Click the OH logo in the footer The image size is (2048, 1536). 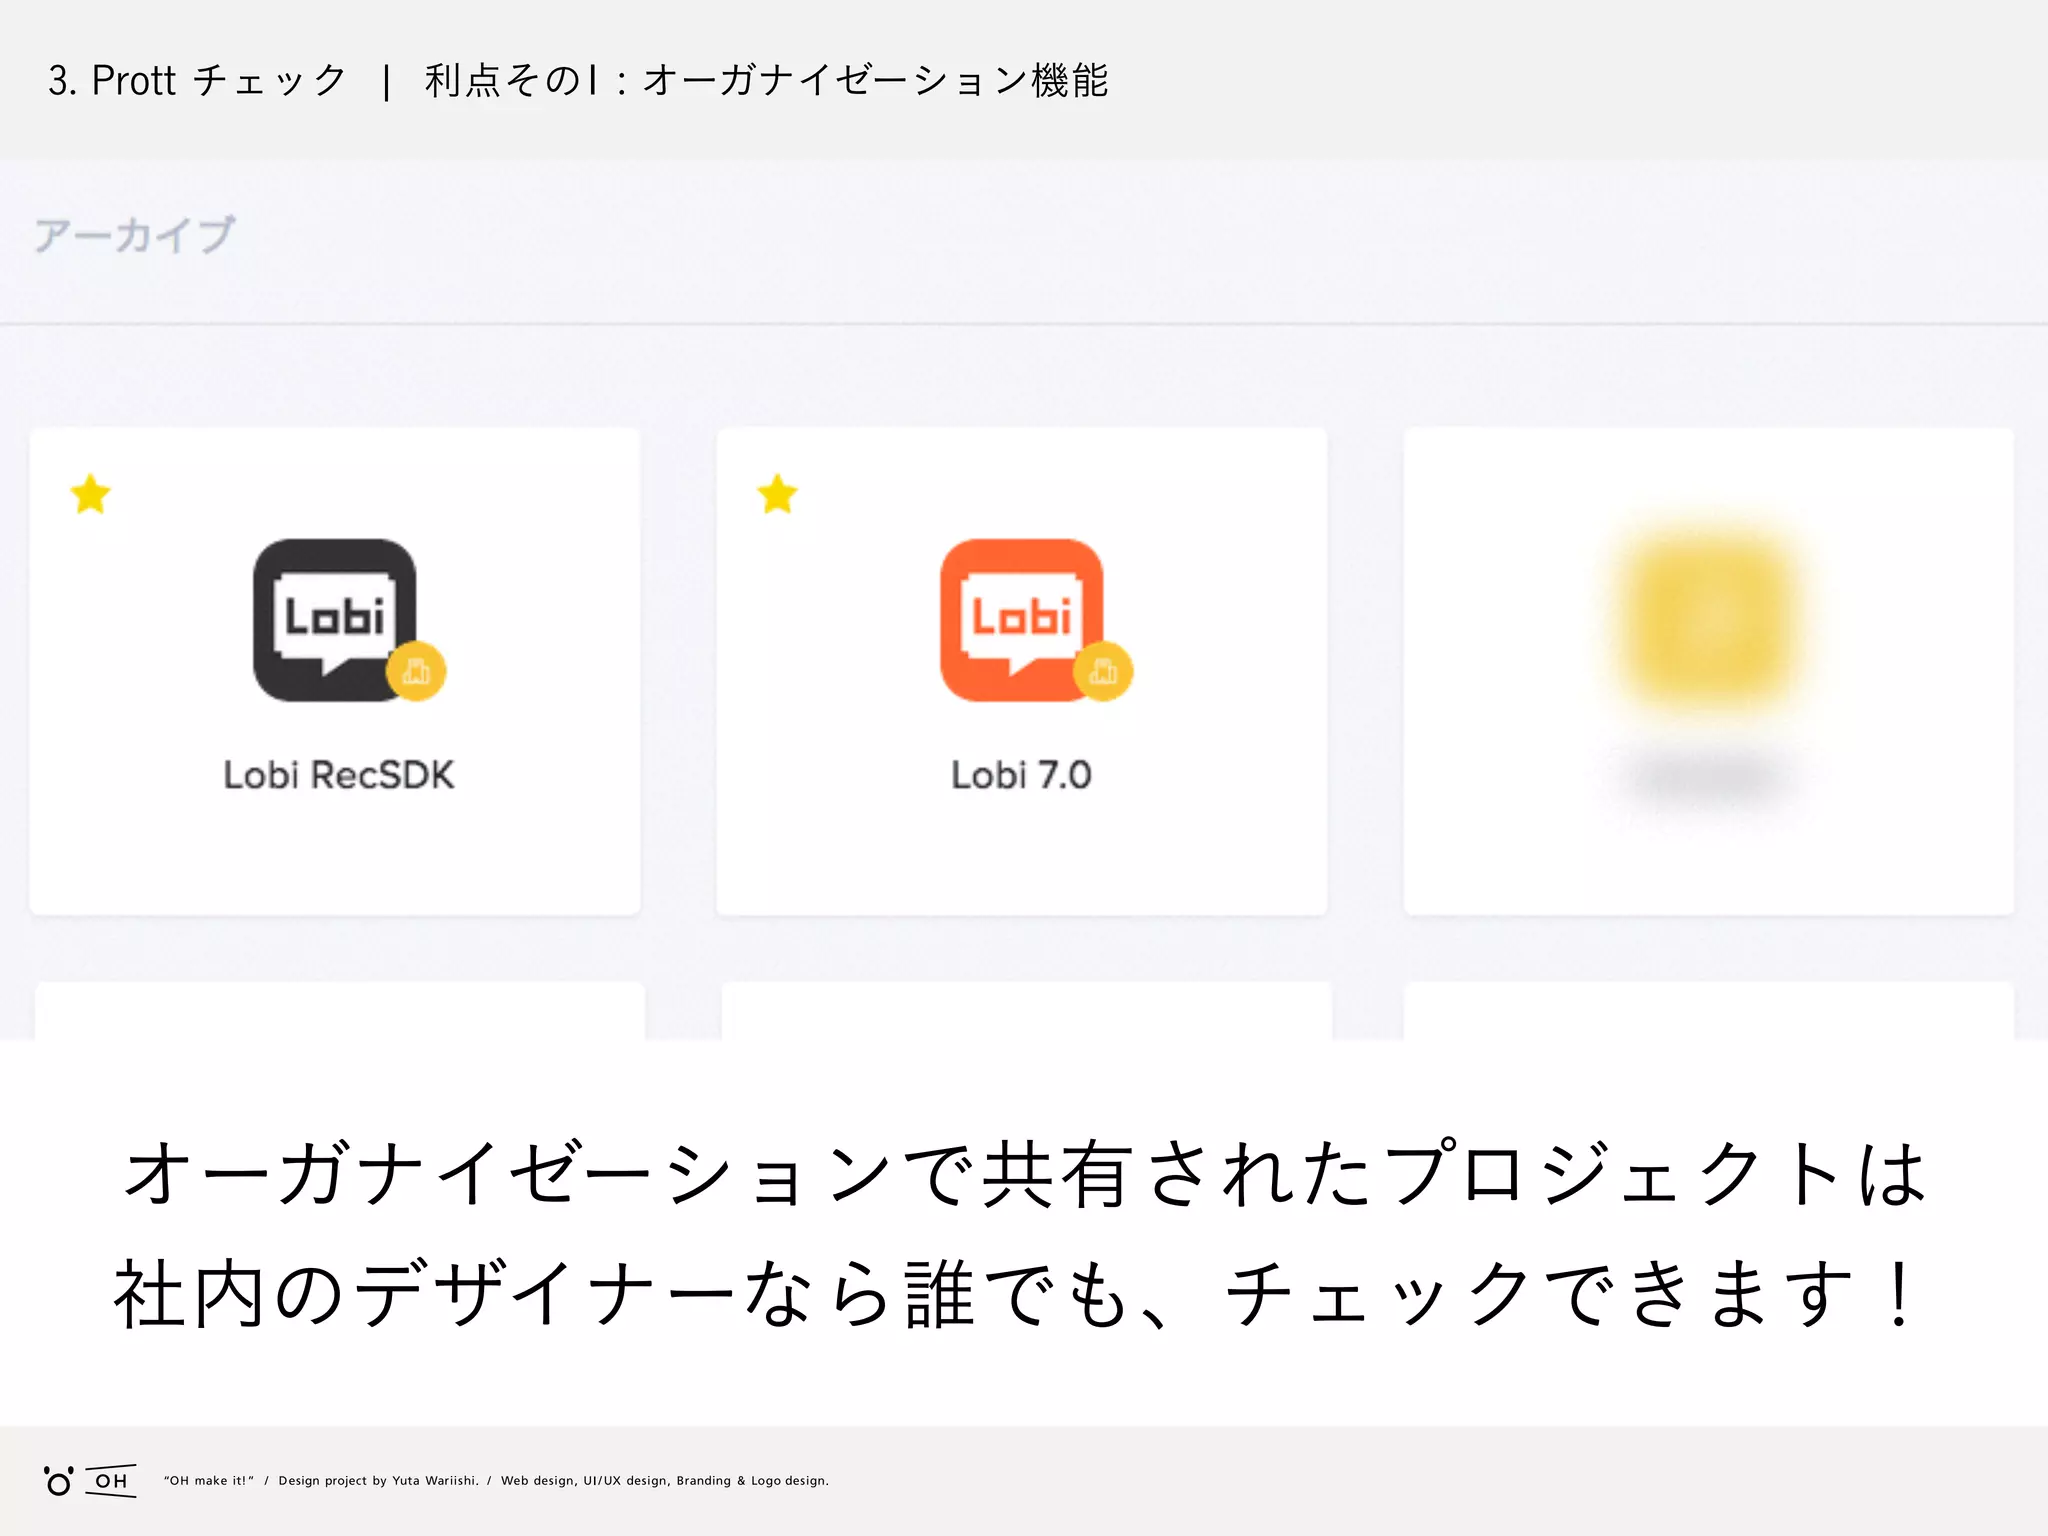click(x=88, y=1481)
